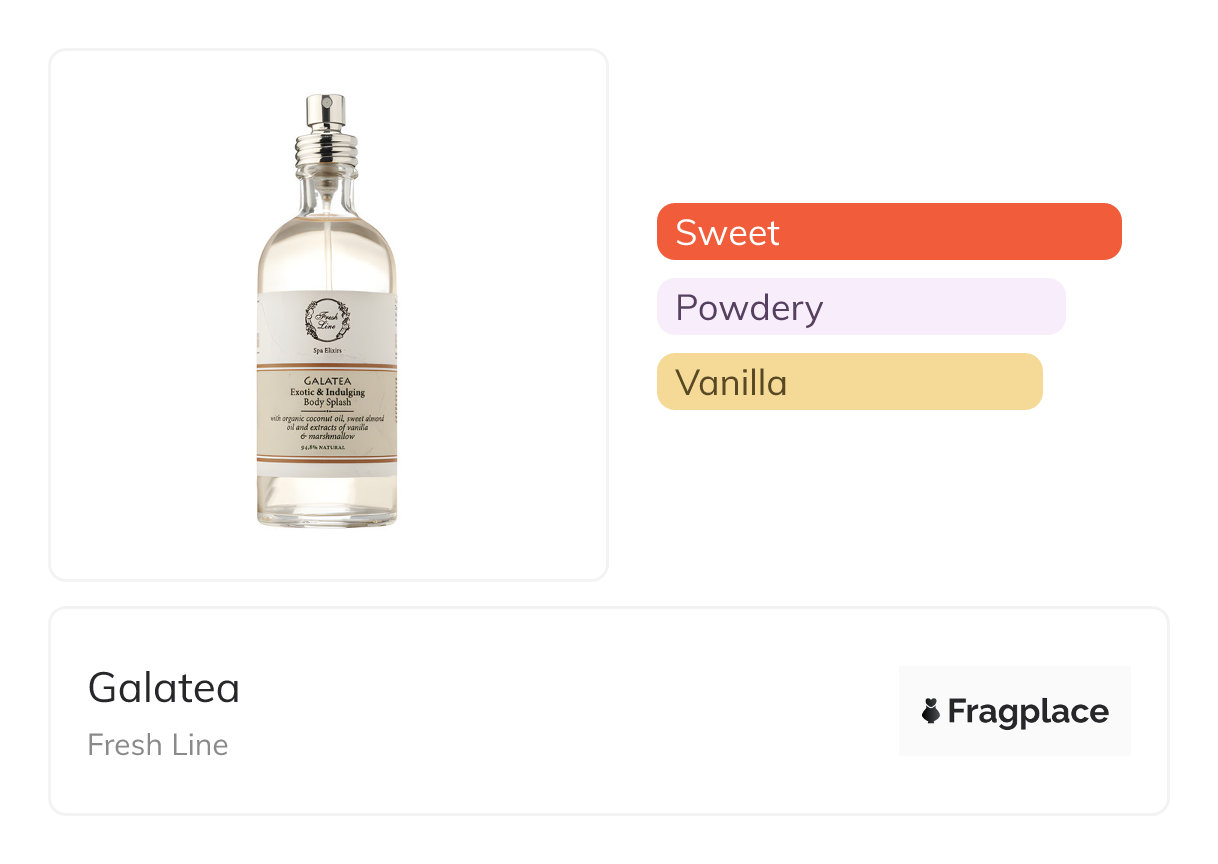Open the Galatea fragrance title
Image resolution: width=1218 pixels, height=864 pixels.
[164, 688]
